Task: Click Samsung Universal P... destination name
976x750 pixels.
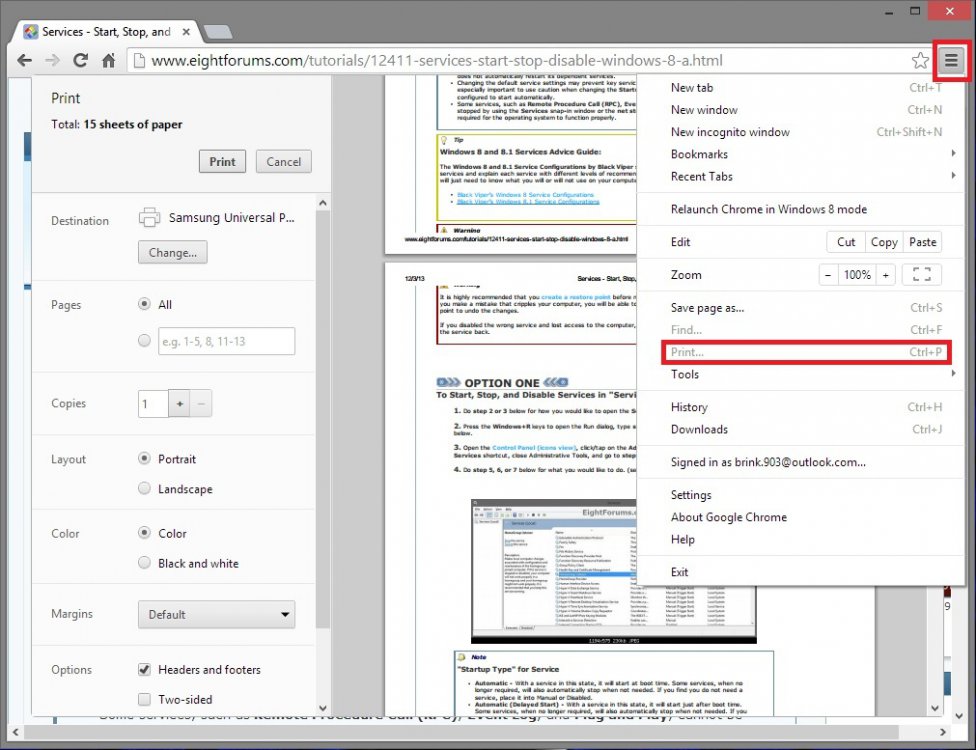Action: click(232, 217)
